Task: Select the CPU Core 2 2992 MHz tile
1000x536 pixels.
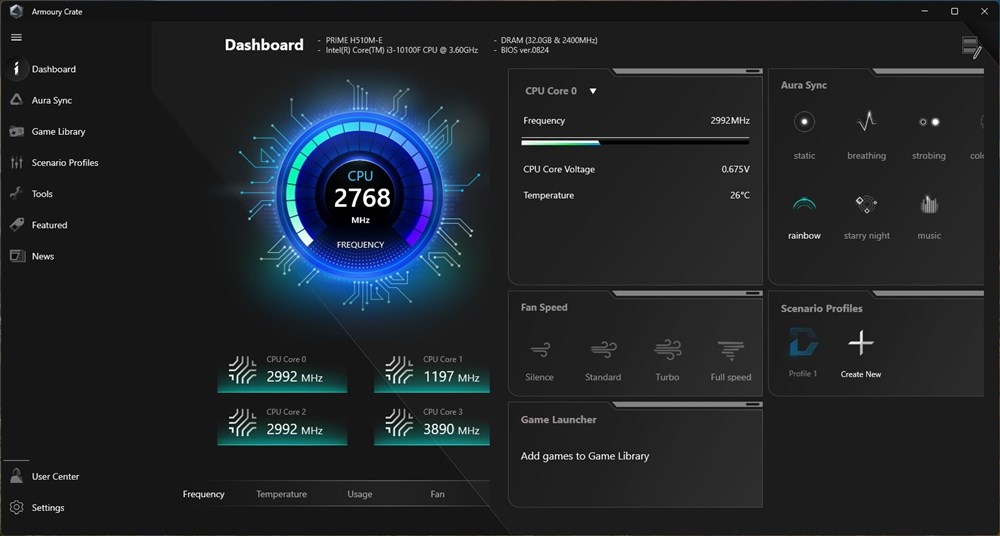Action: click(x=283, y=425)
